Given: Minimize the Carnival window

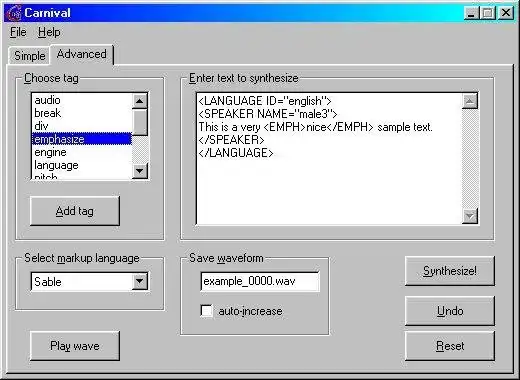Looking at the screenshot, I should 471,13.
